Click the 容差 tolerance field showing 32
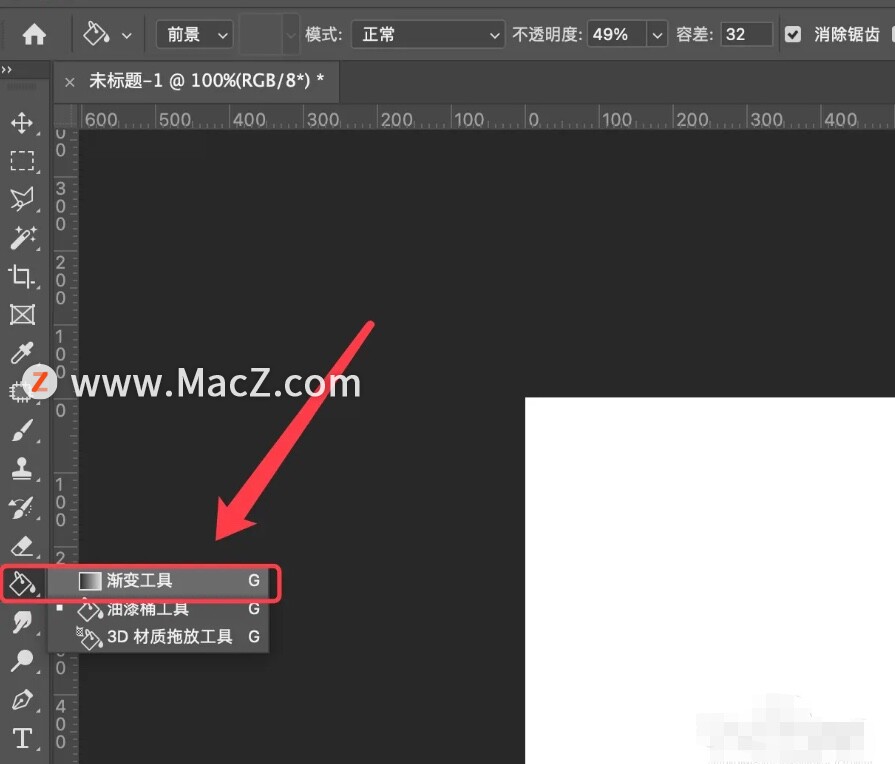 [x=747, y=35]
